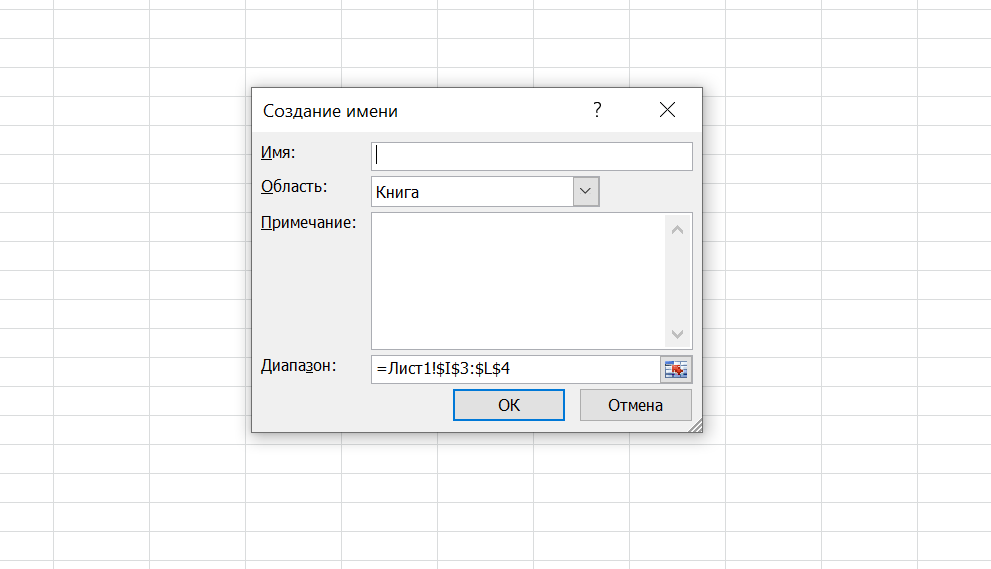Cancel with the Отмена button
991x569 pixels.
pos(636,405)
